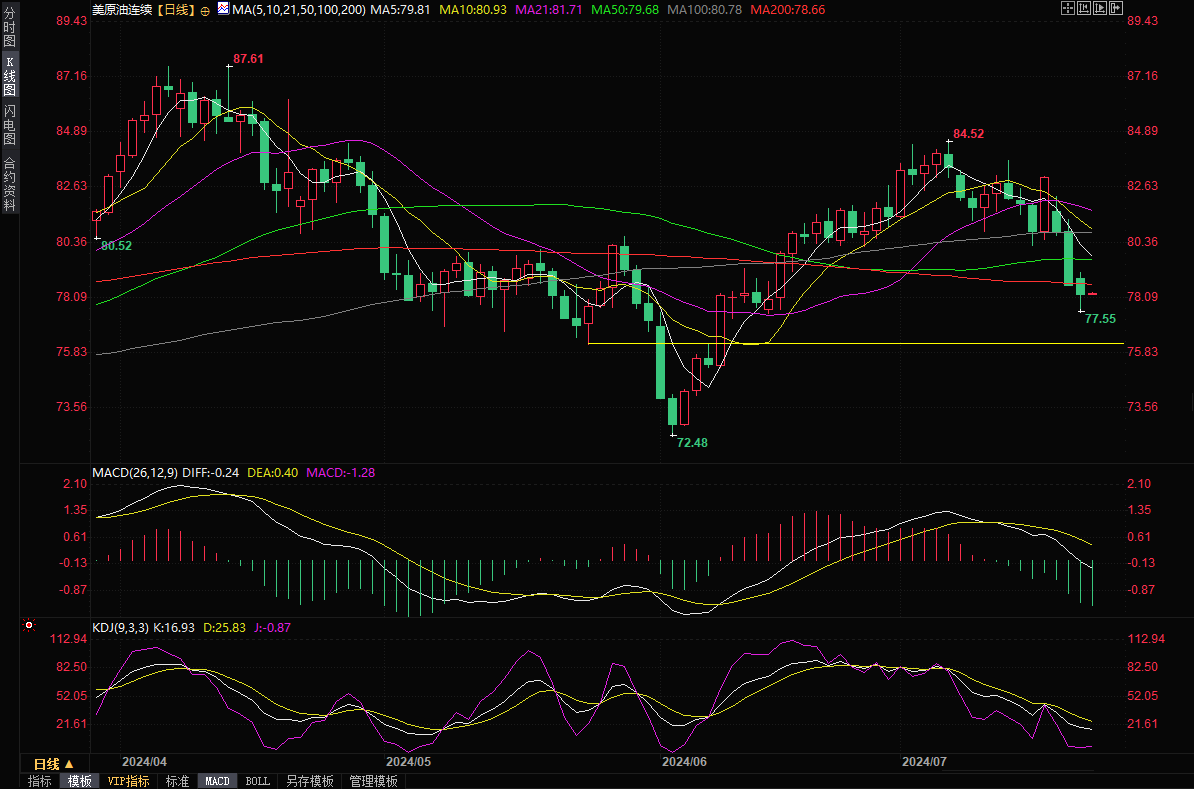Click the expand-right panel icon
This screenshot has height=789, width=1194.
coord(1116,8)
